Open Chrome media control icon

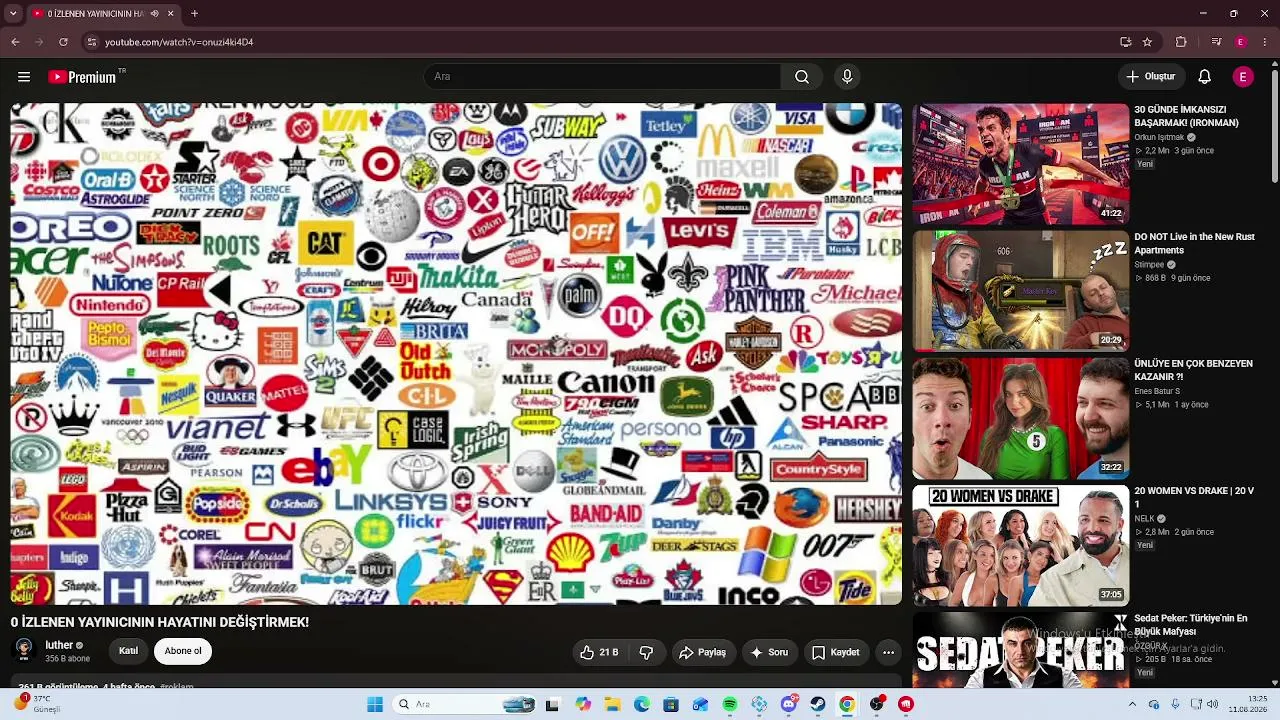[1216, 42]
